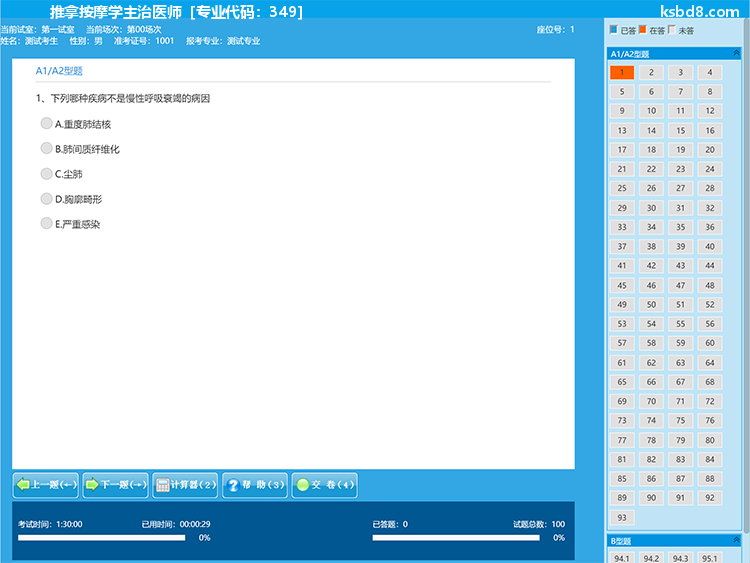Jump to question 55 in navigator
This screenshot has width=750, height=563.
coord(680,324)
